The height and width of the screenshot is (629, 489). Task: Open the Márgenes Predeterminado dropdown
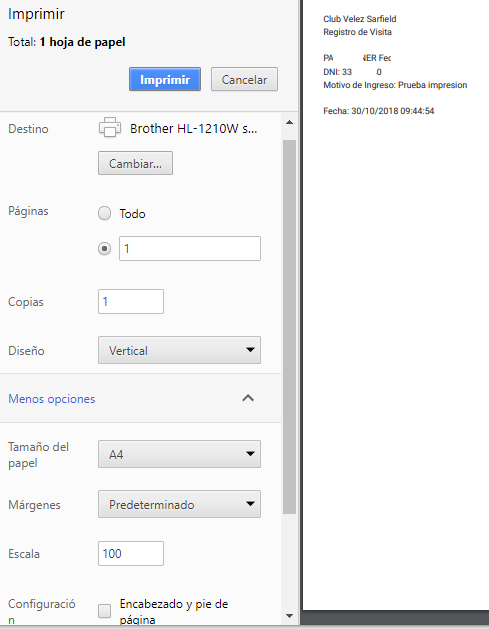point(179,504)
